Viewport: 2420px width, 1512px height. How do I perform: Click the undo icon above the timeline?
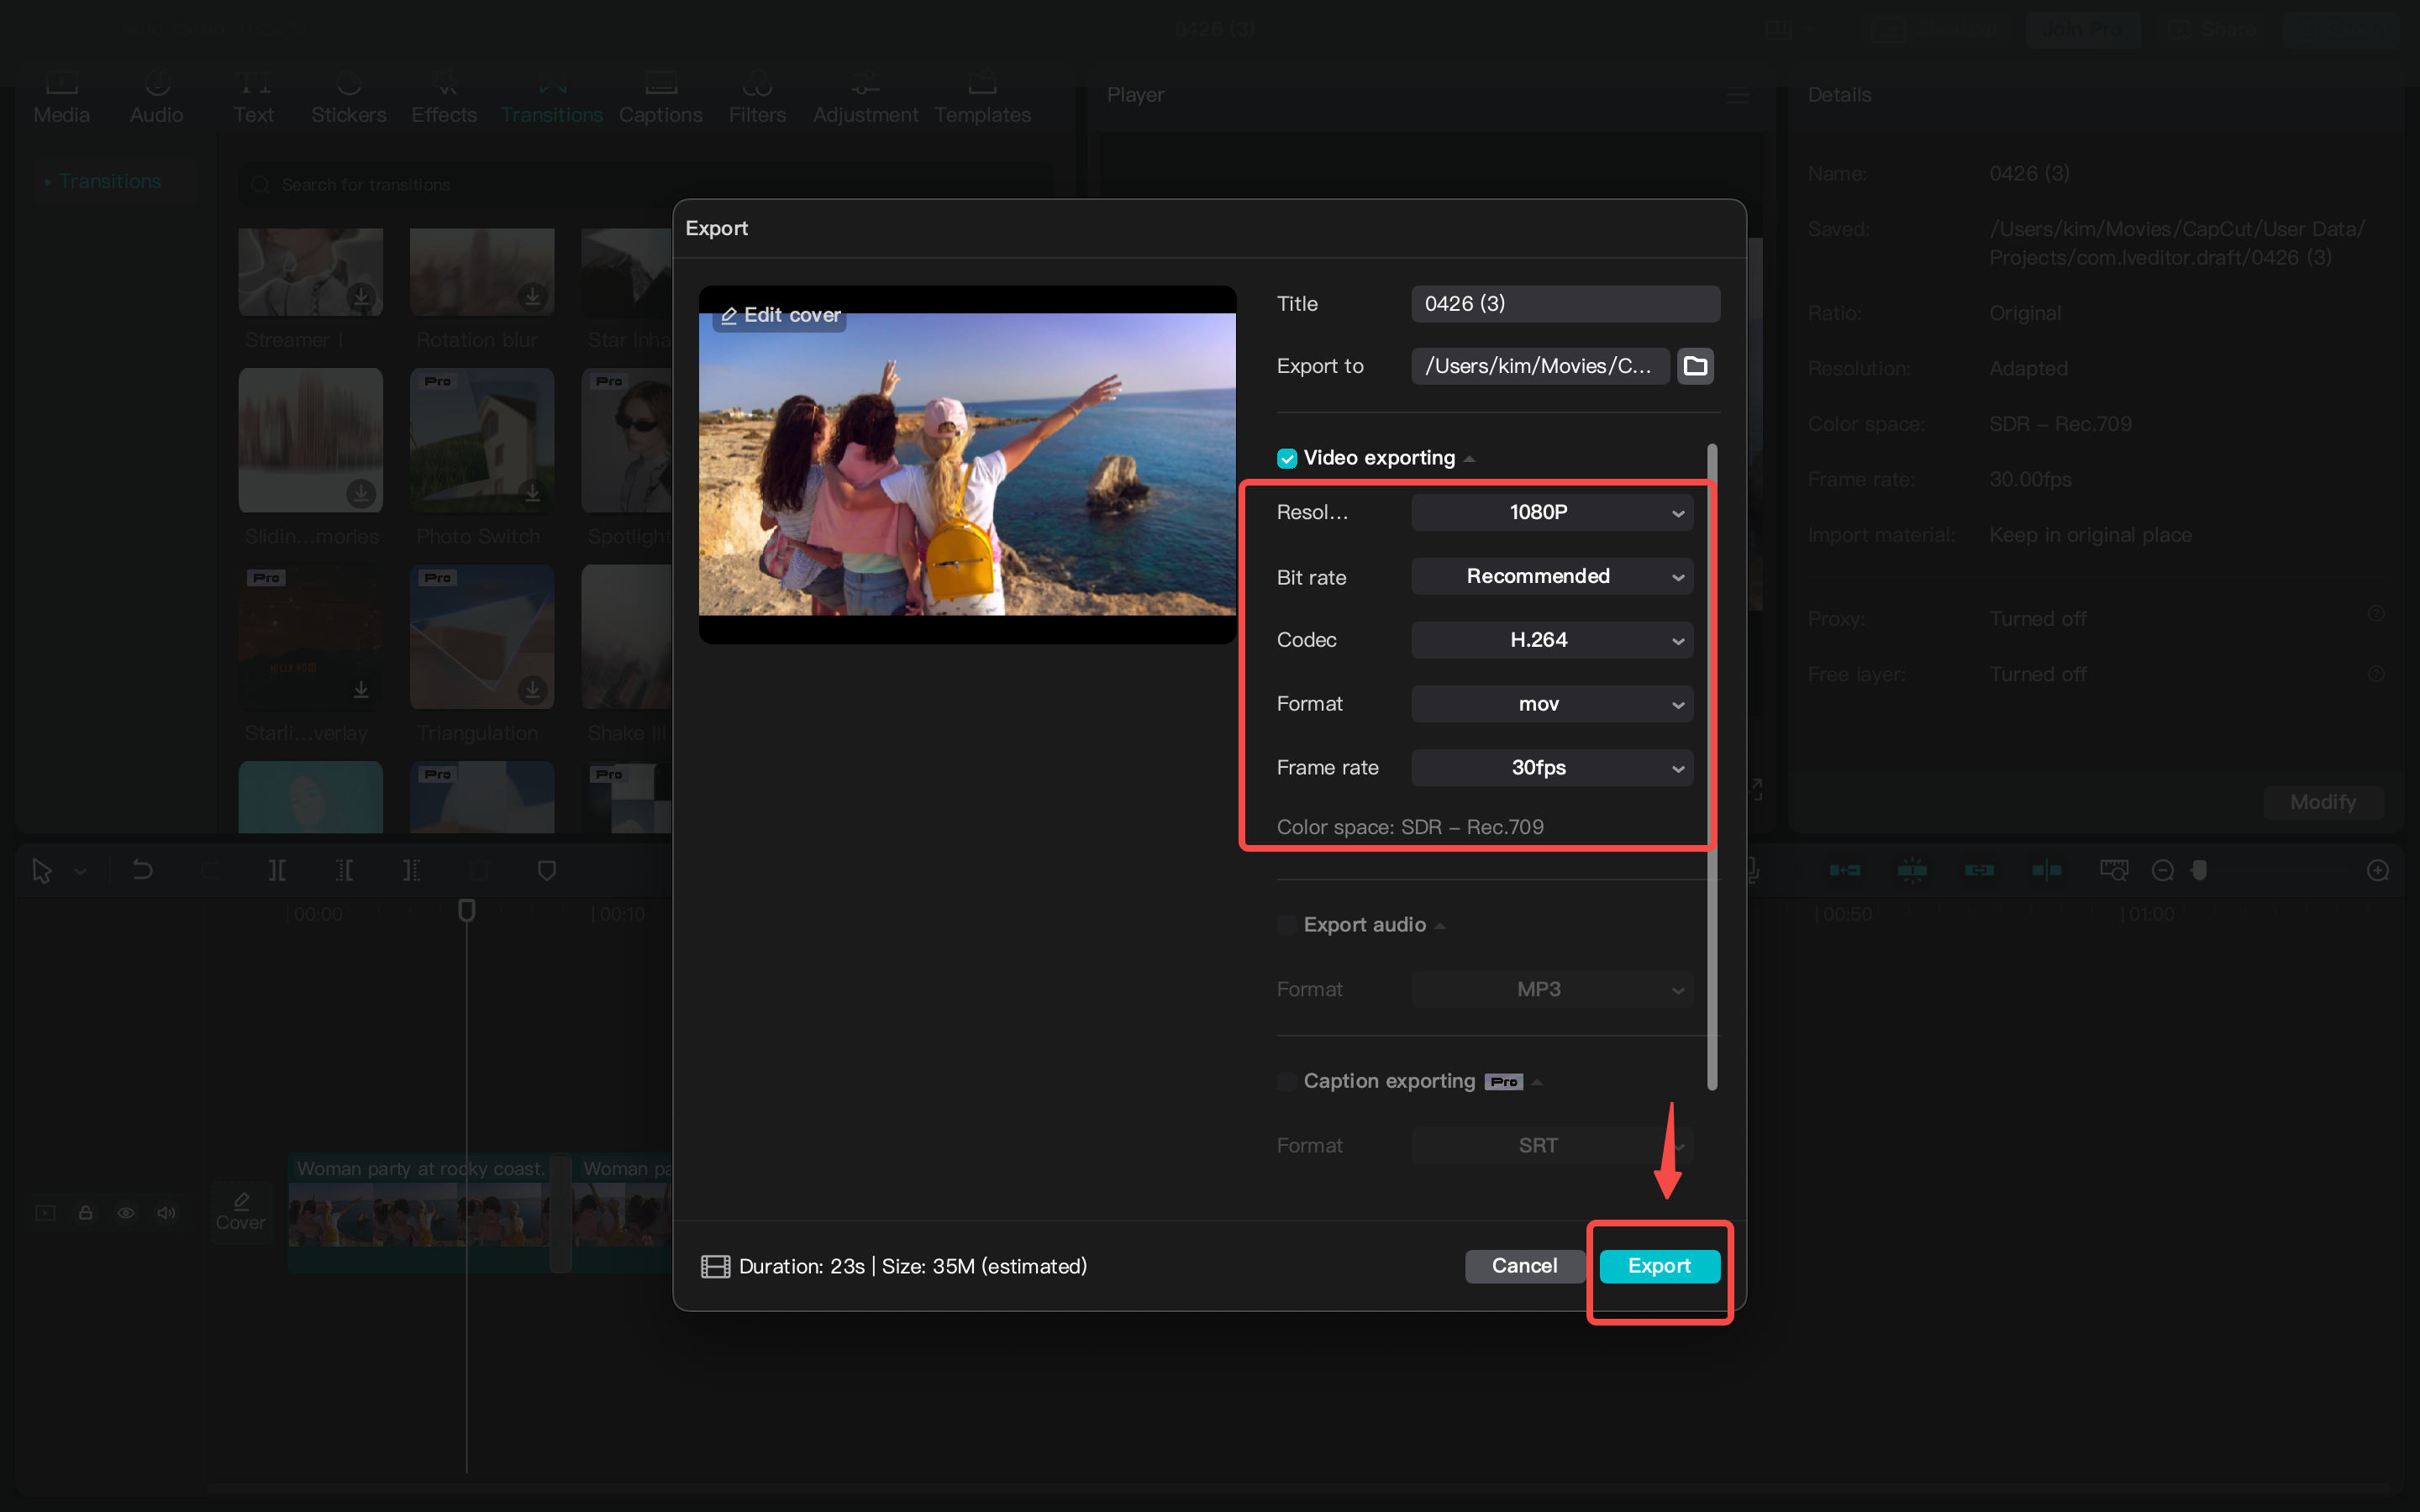pos(142,870)
